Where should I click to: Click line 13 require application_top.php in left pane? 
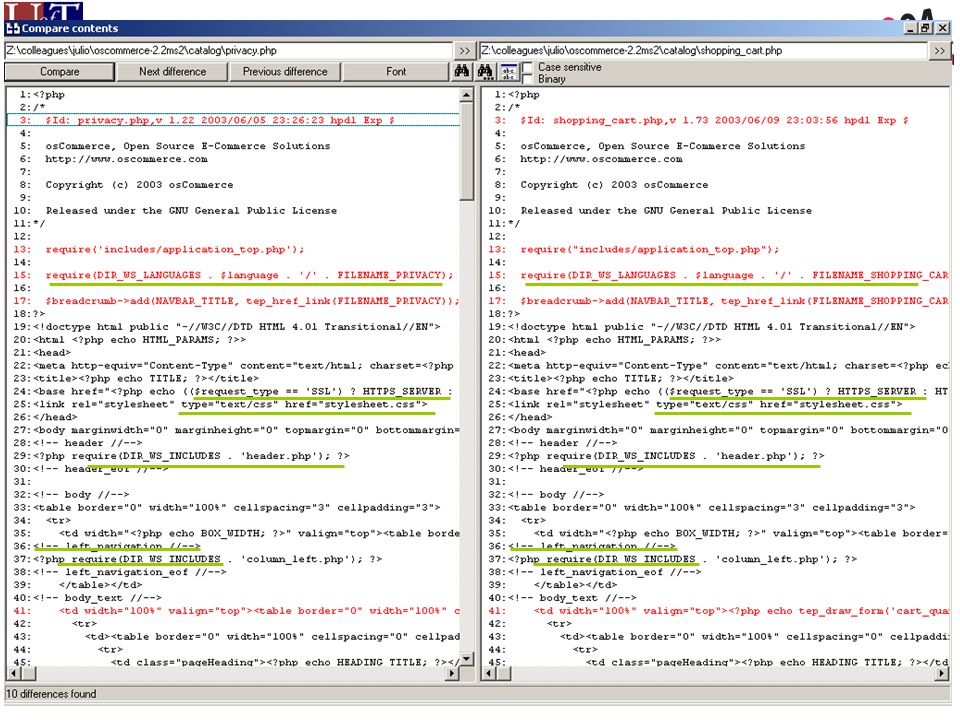(x=233, y=249)
